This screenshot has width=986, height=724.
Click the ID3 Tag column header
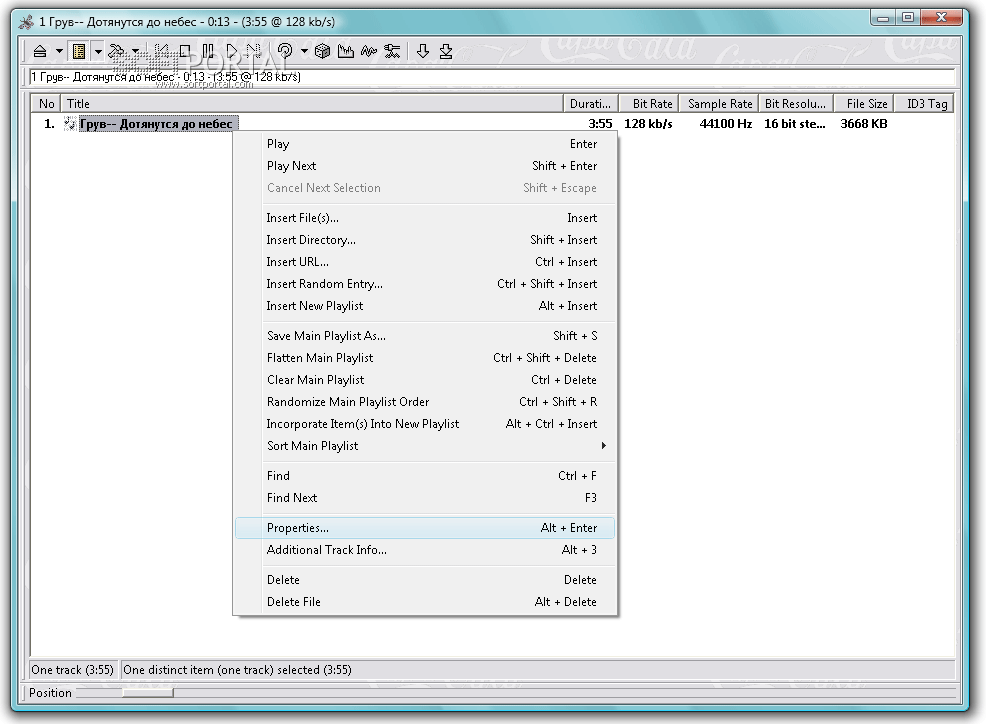point(924,104)
